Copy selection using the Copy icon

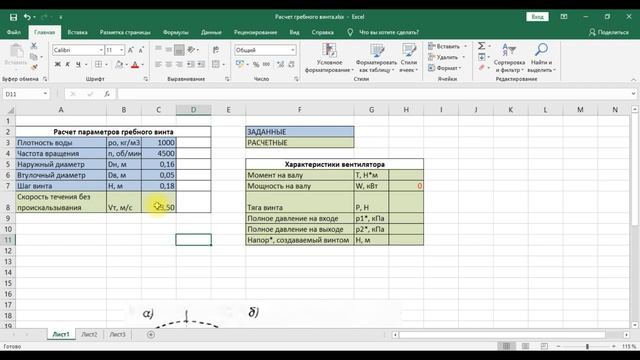[x=34, y=57]
